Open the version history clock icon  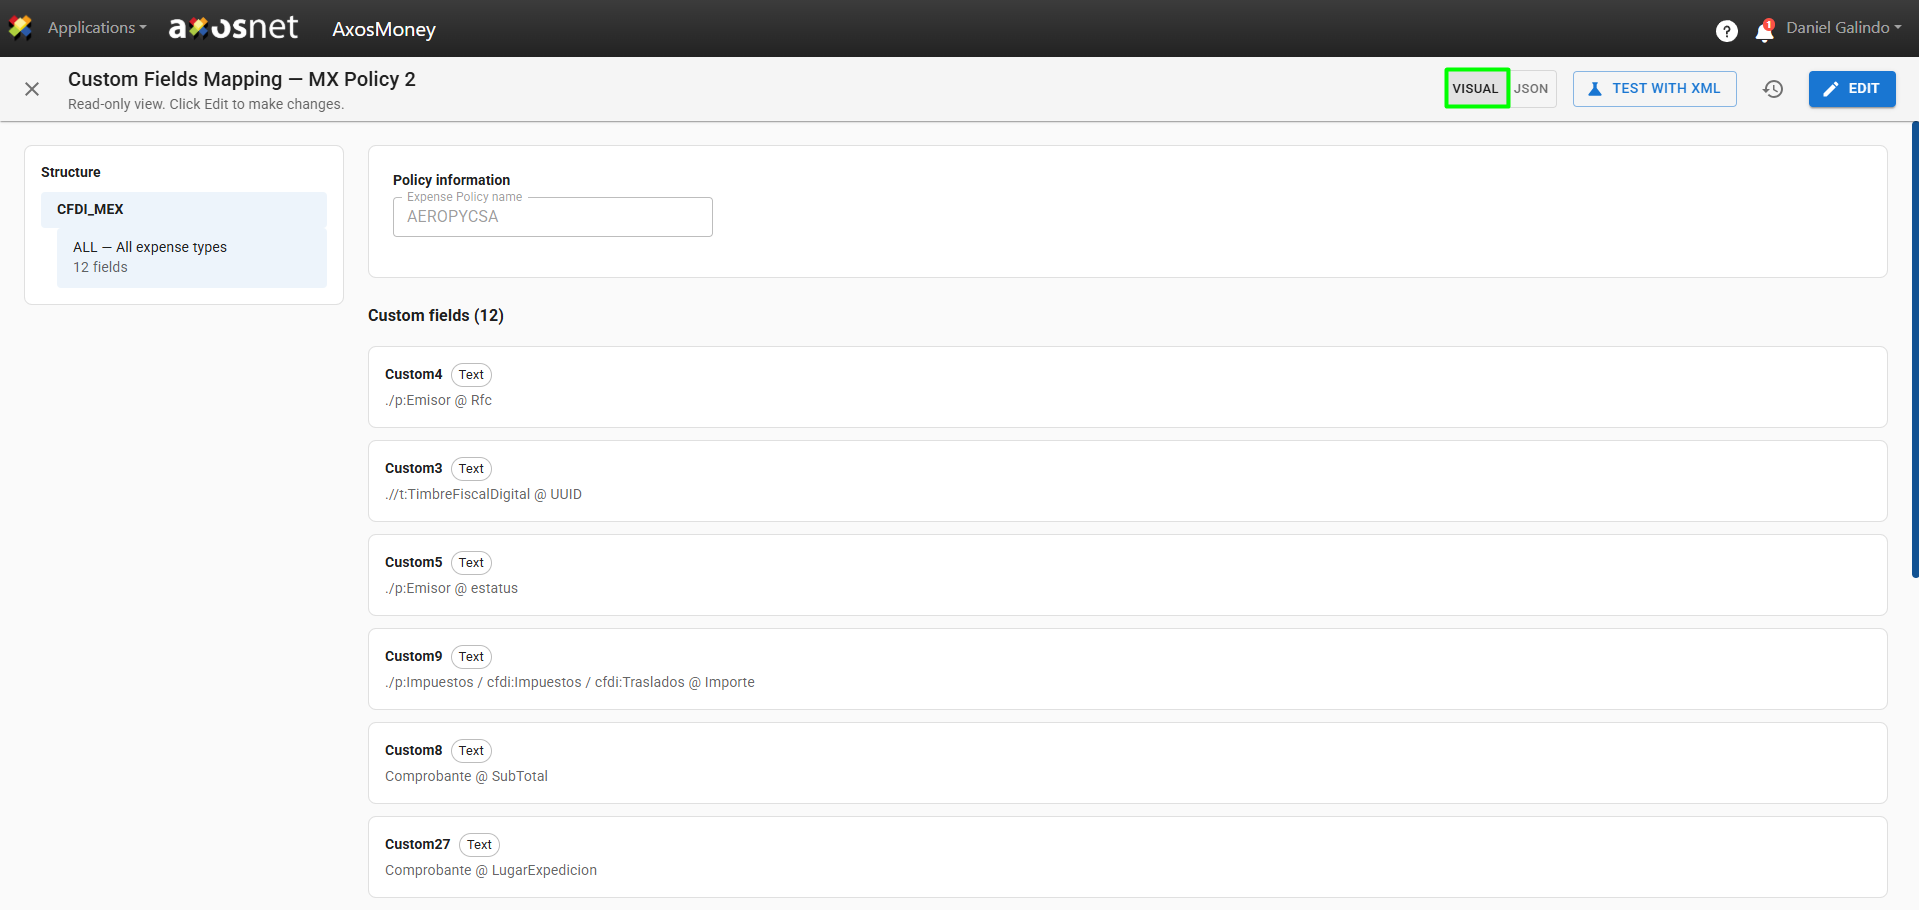(1773, 89)
